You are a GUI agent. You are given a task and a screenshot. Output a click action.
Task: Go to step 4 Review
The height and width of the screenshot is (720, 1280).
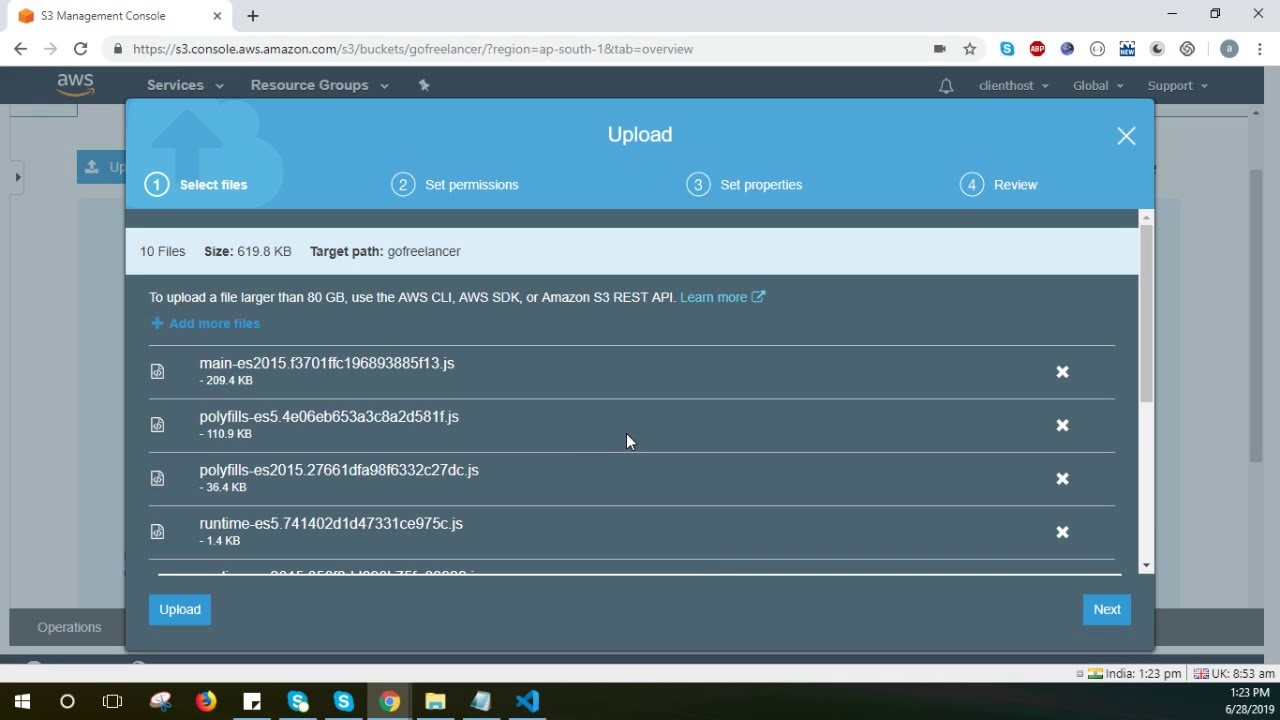(x=999, y=185)
